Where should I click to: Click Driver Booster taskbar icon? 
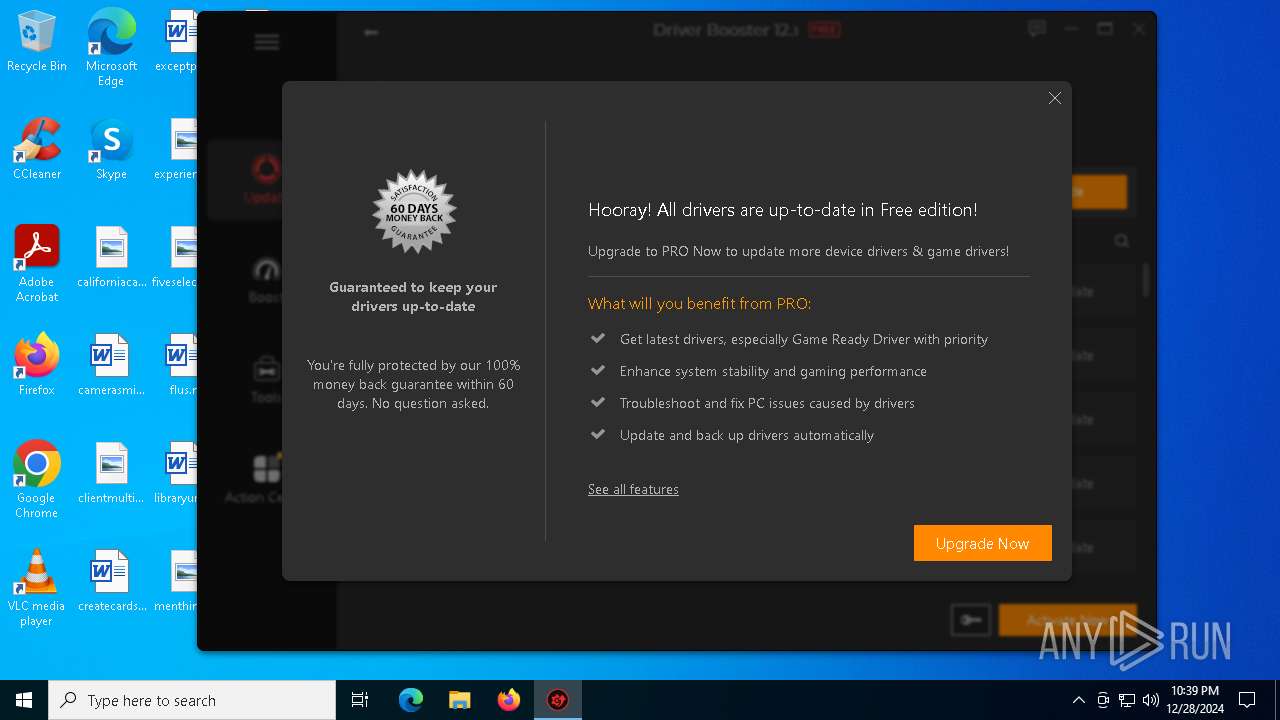(x=558, y=700)
